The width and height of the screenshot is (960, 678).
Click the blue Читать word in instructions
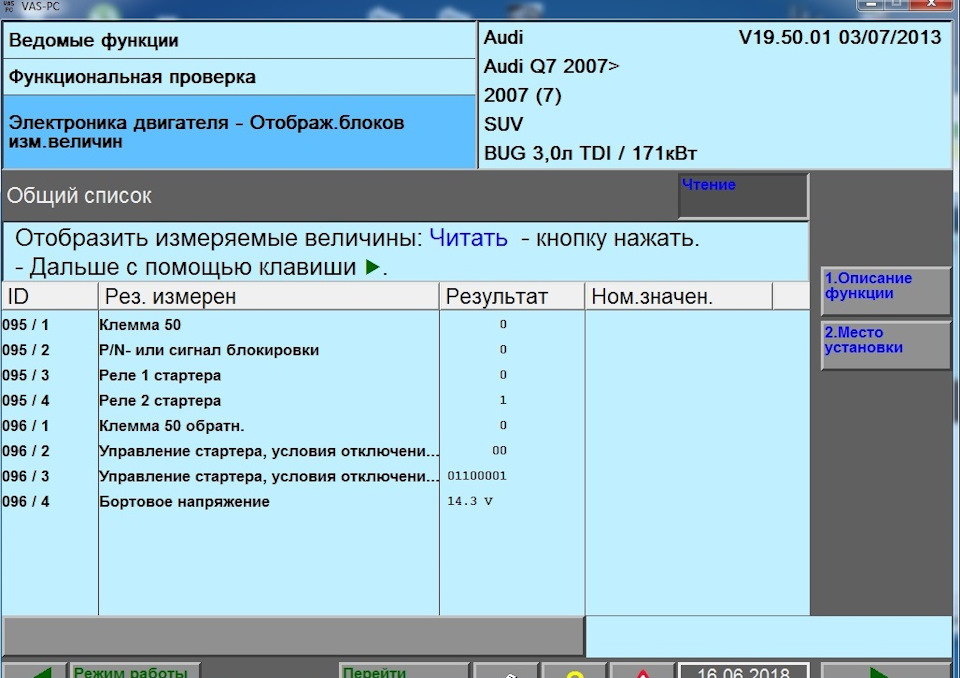point(468,238)
